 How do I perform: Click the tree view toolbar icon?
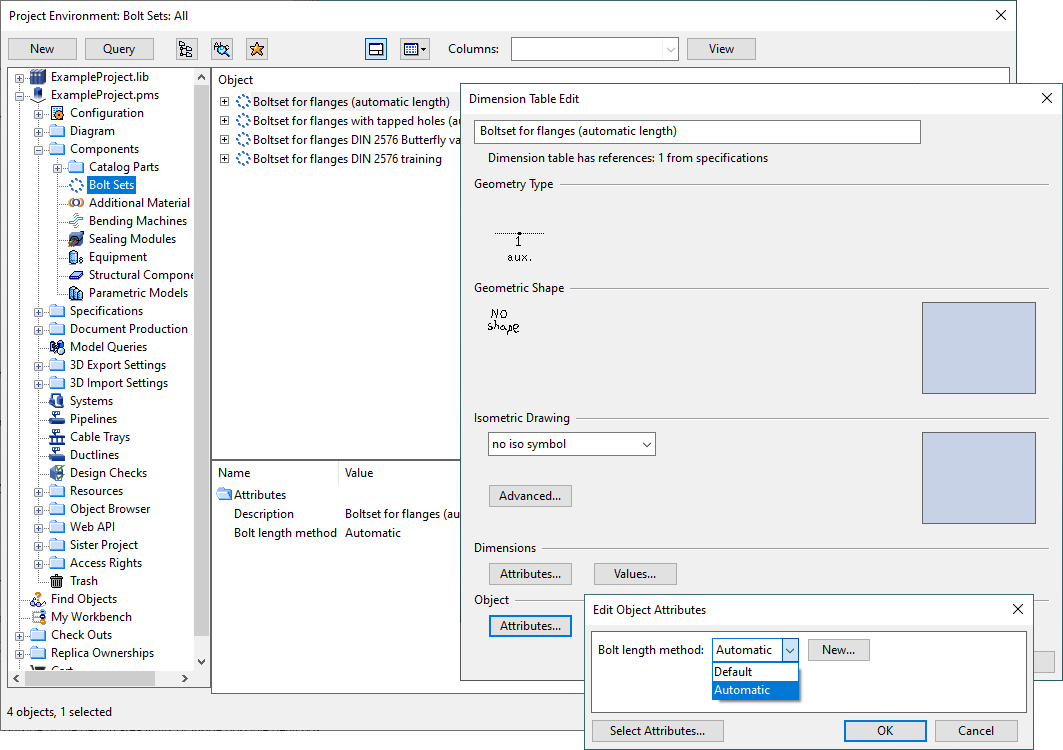click(x=186, y=49)
